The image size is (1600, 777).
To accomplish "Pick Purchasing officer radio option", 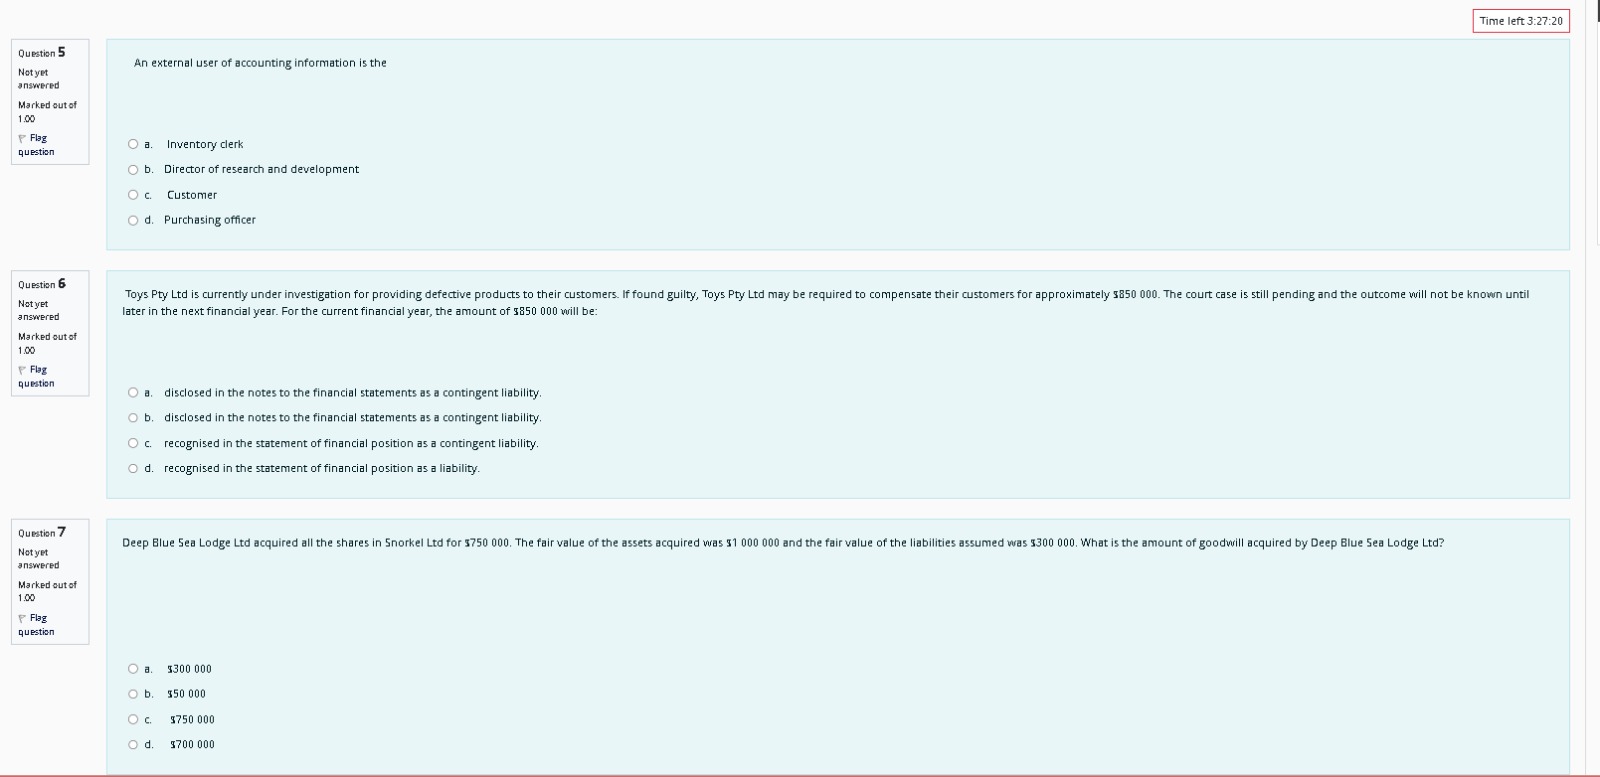I will (133, 220).
